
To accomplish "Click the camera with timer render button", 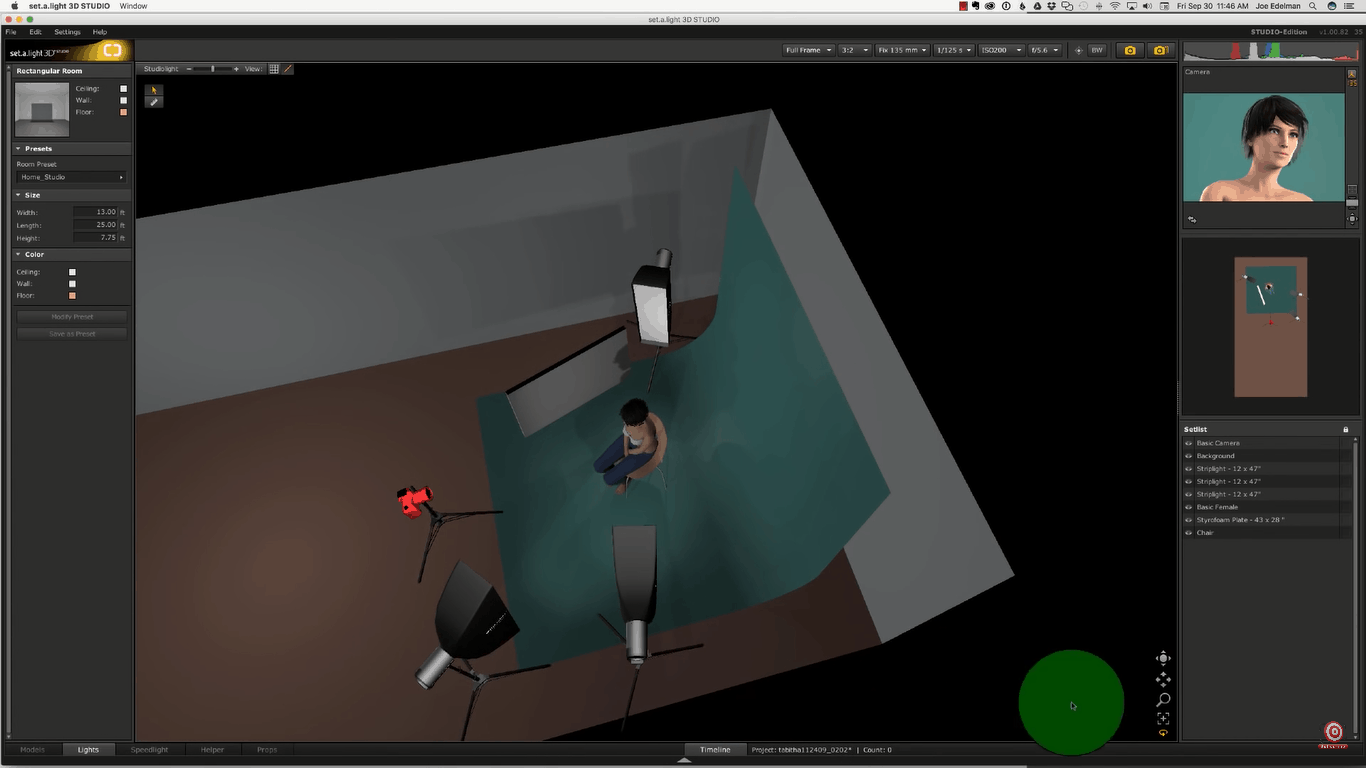I will point(1160,50).
